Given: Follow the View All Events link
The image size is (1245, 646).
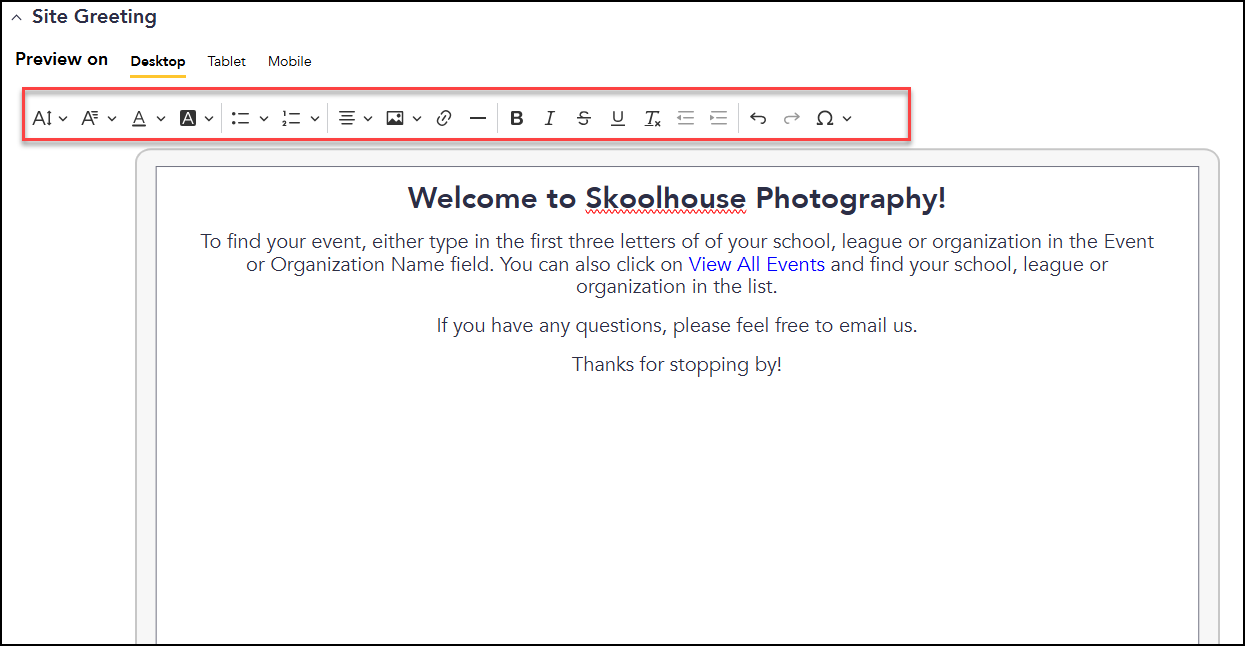Looking at the screenshot, I should [x=757, y=265].
